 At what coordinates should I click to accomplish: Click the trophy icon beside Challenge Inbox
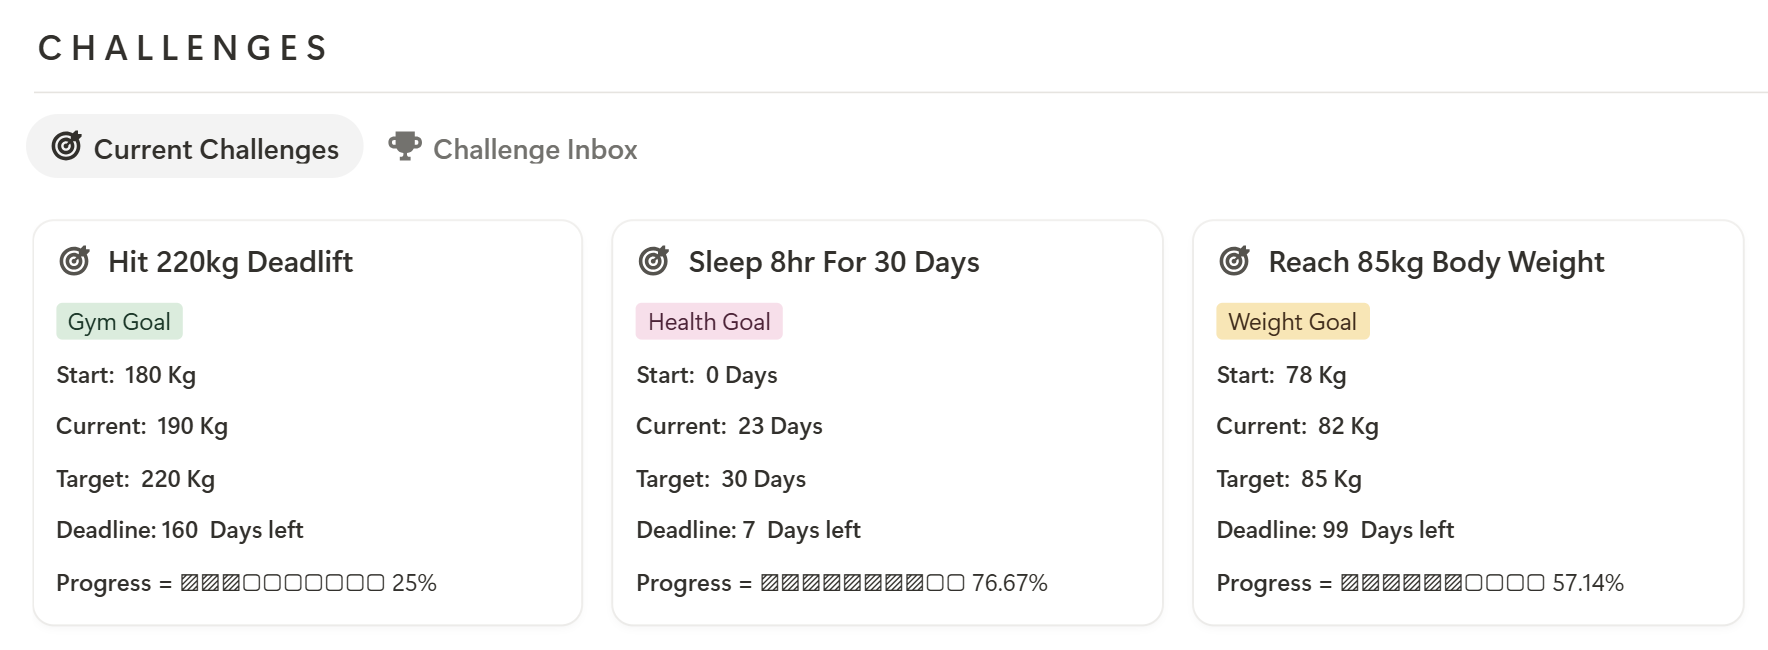pyautogui.click(x=405, y=146)
